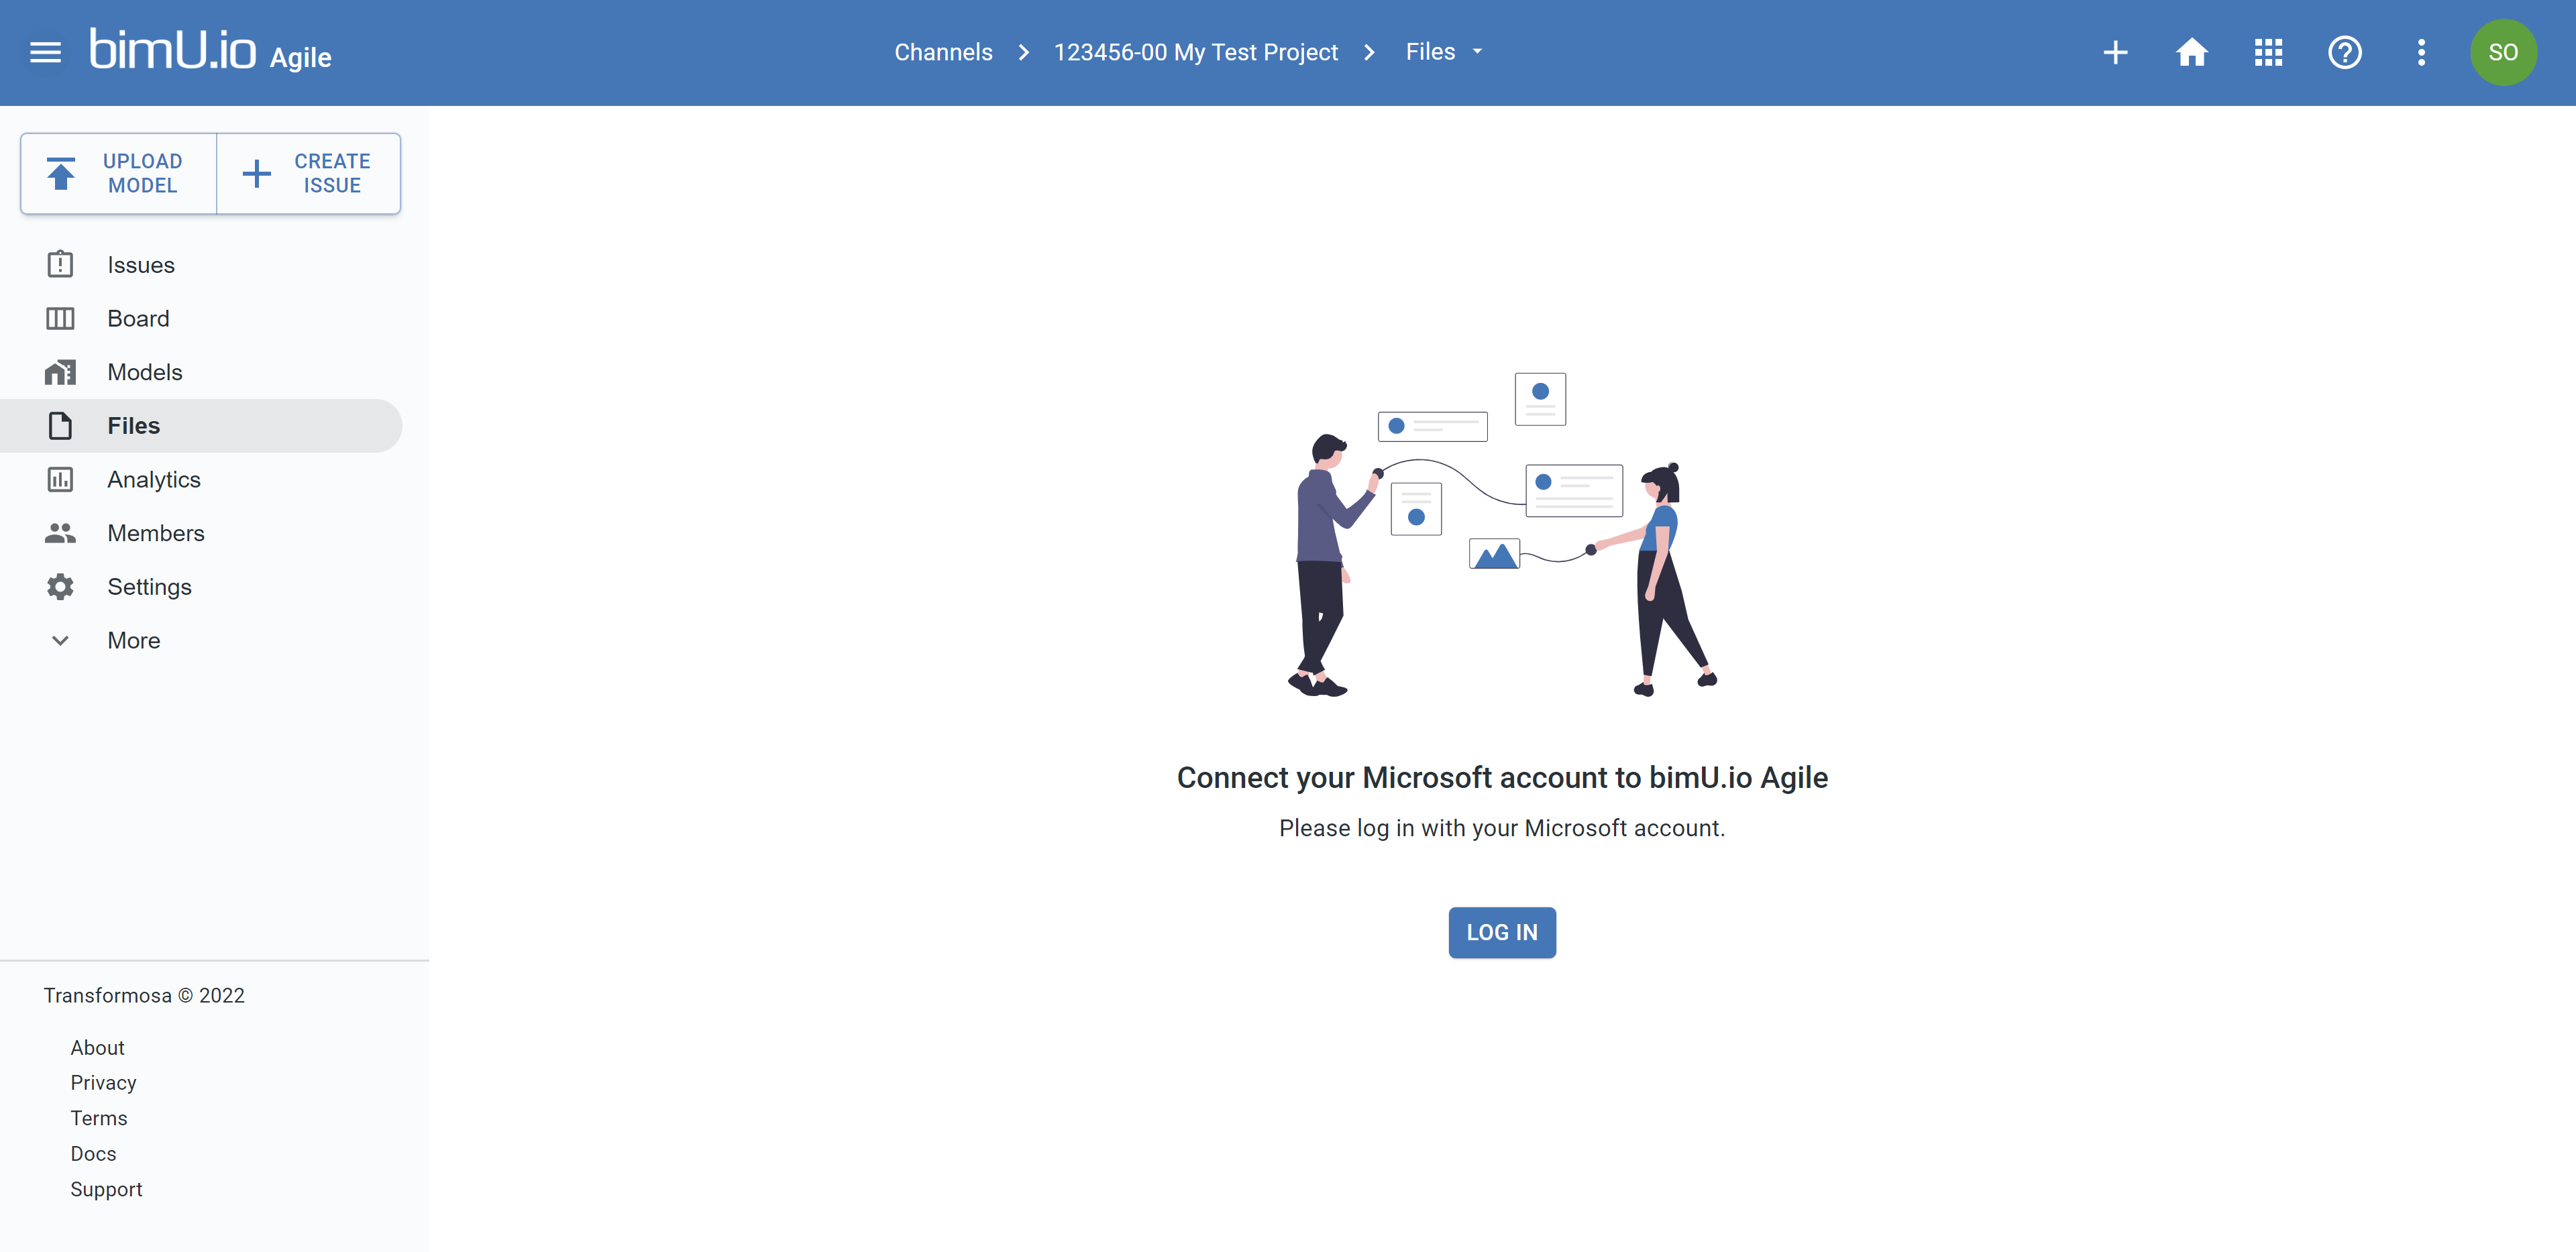Click the plus icon in the top bar
The height and width of the screenshot is (1252, 2576).
2115,52
